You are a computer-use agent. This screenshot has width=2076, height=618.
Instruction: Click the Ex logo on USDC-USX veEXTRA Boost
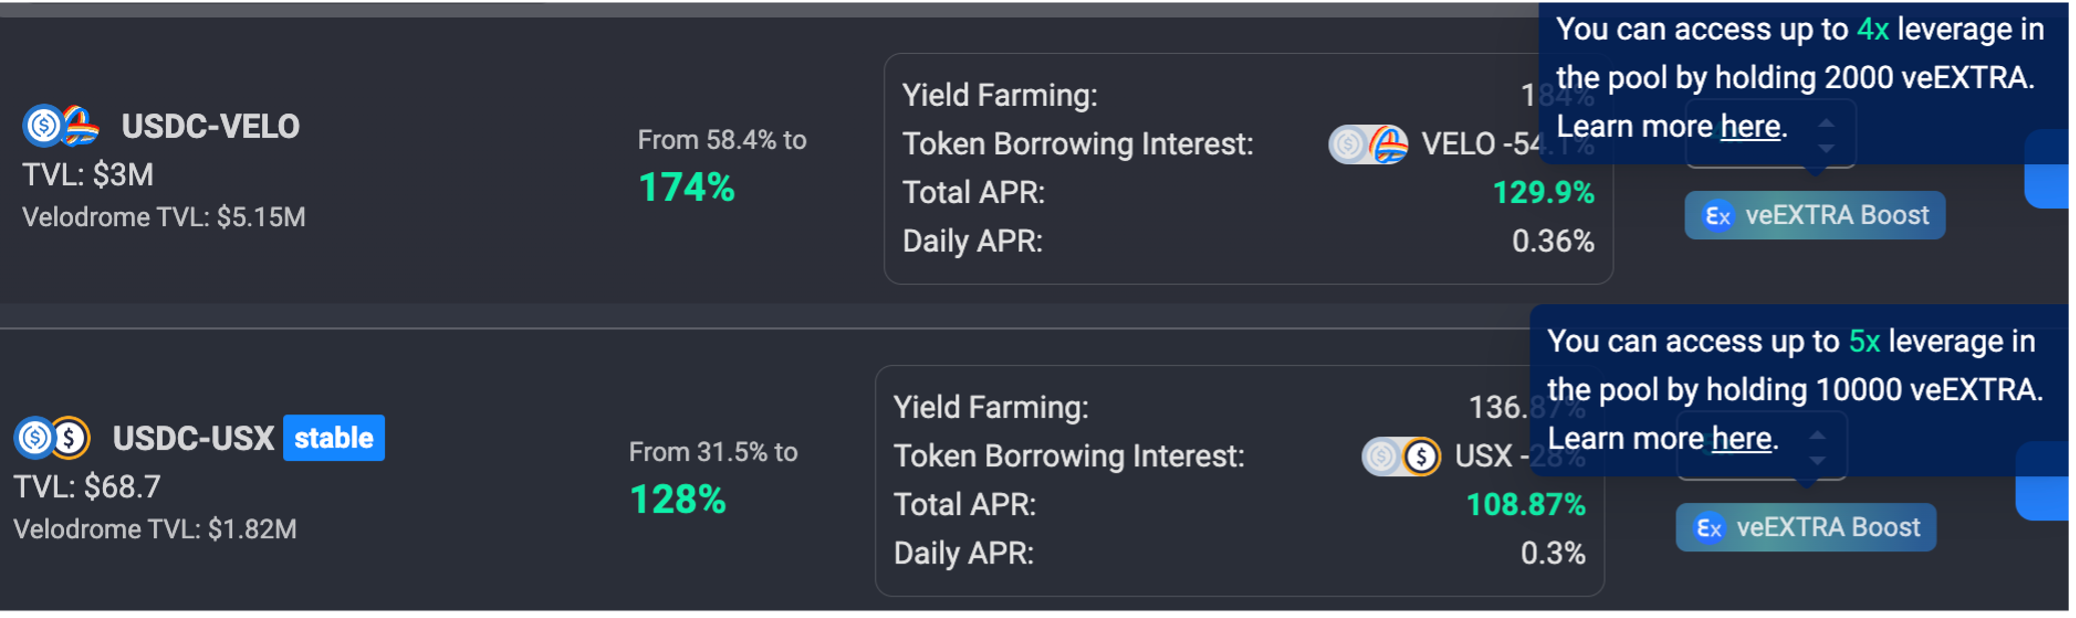[x=1708, y=528]
